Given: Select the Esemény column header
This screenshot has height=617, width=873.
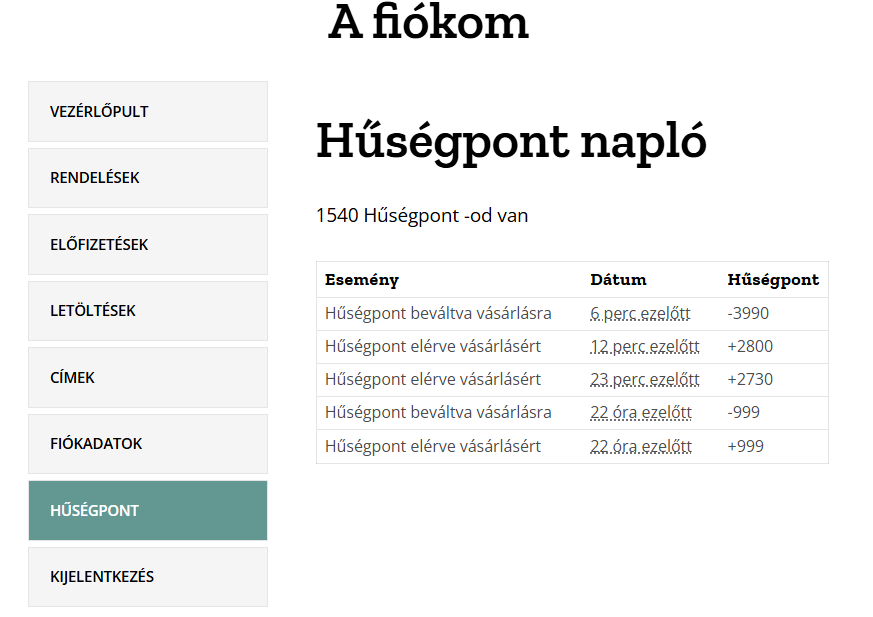Looking at the screenshot, I should (354, 280).
